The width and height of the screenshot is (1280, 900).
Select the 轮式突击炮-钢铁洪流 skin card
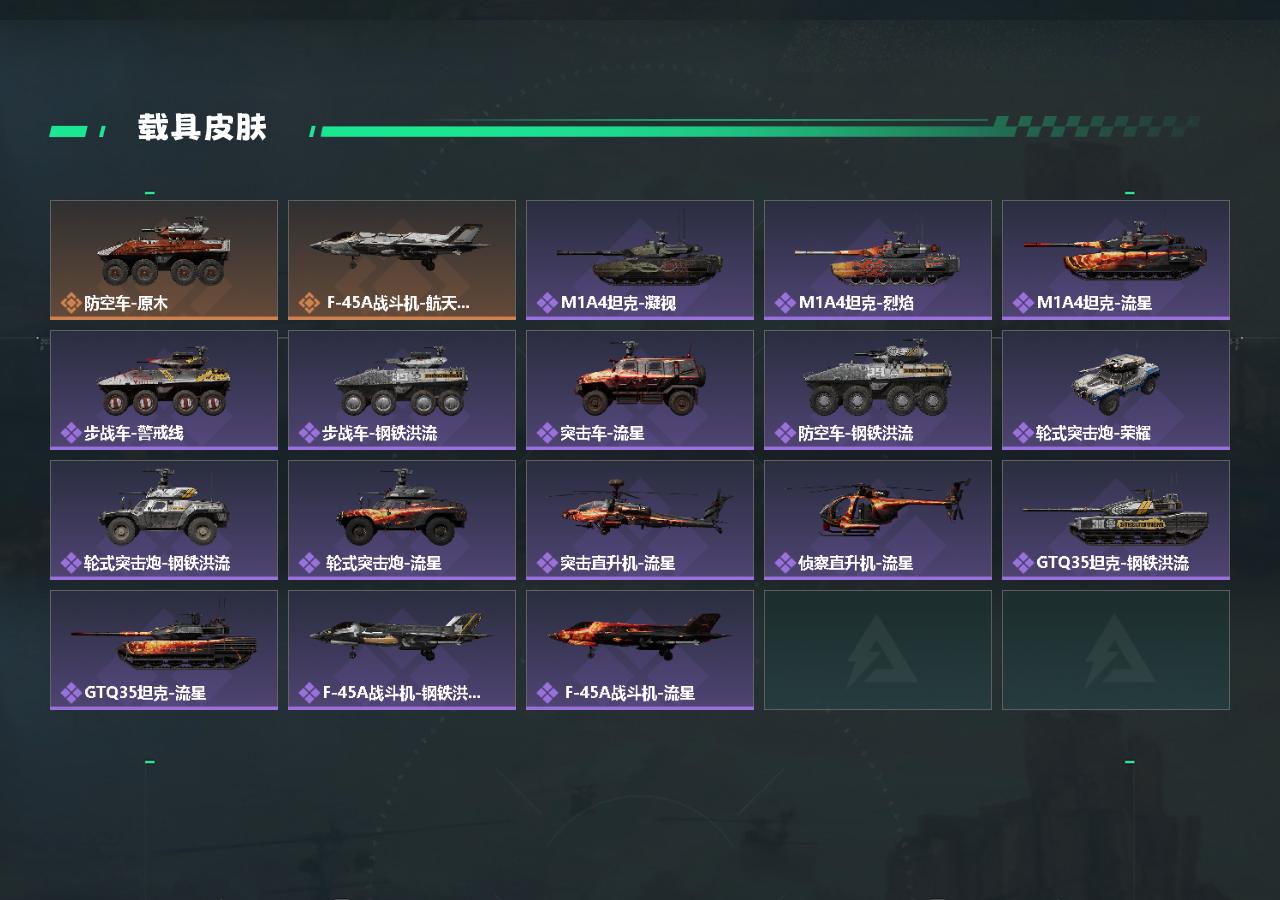coord(164,520)
